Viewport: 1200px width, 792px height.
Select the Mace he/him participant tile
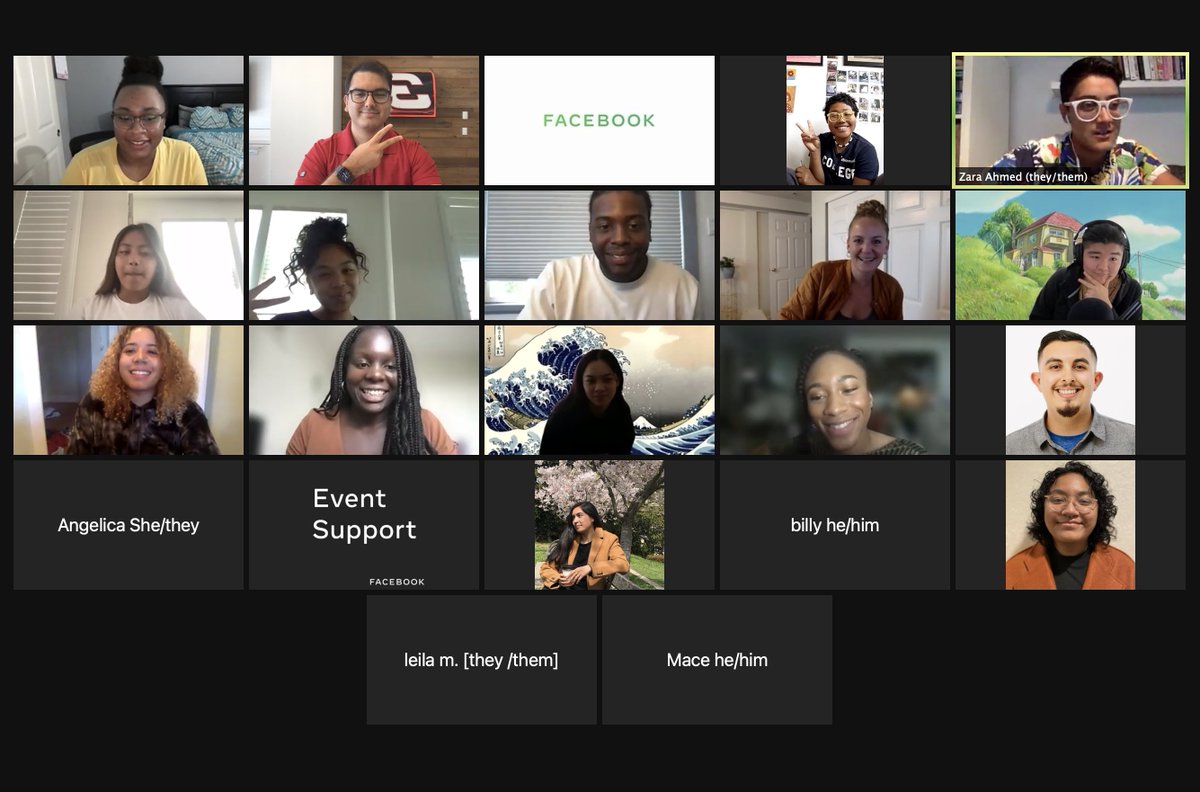(x=717, y=660)
